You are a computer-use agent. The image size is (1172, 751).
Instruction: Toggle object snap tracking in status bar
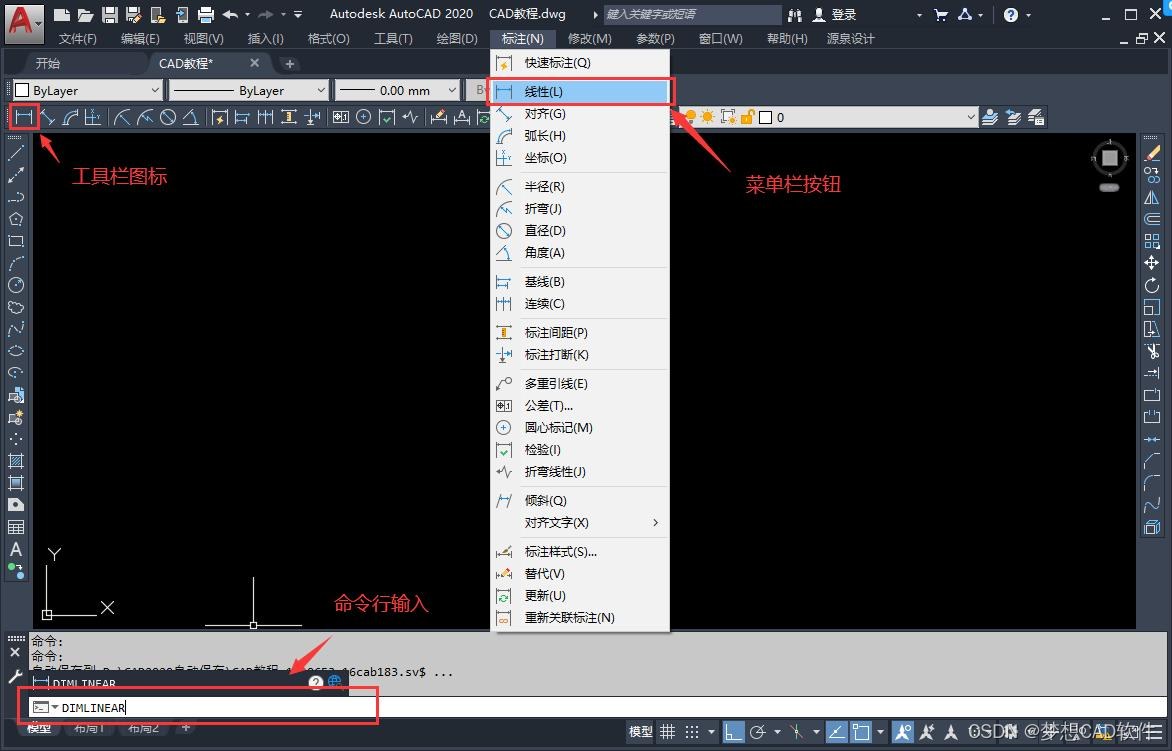pos(836,732)
